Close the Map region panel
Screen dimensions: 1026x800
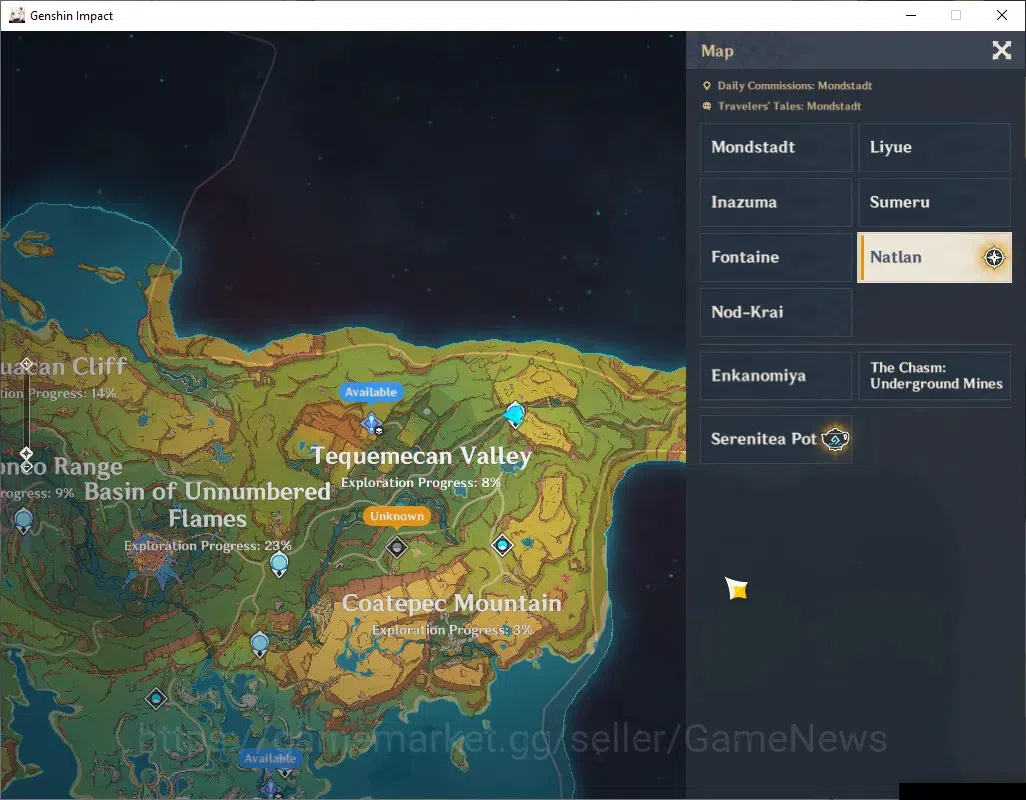pyautogui.click(x=1001, y=50)
